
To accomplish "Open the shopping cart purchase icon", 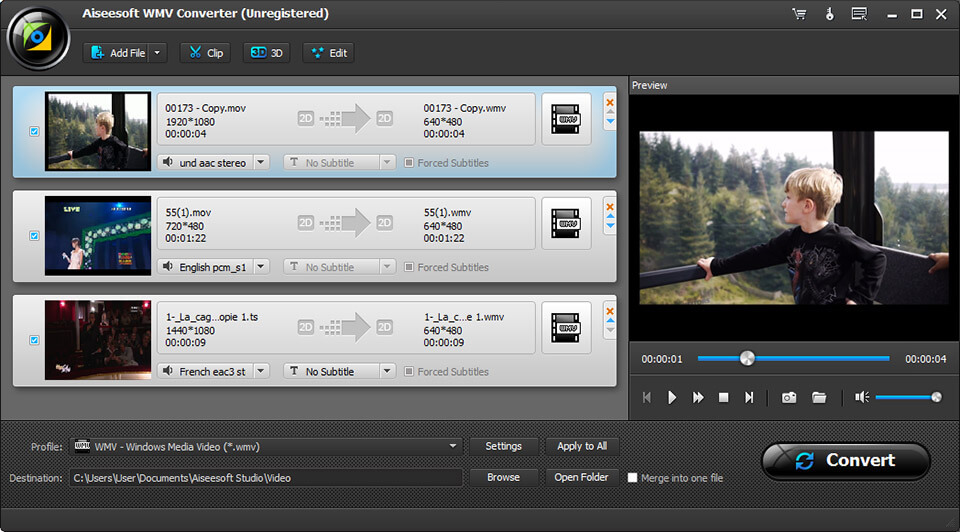I will [799, 14].
